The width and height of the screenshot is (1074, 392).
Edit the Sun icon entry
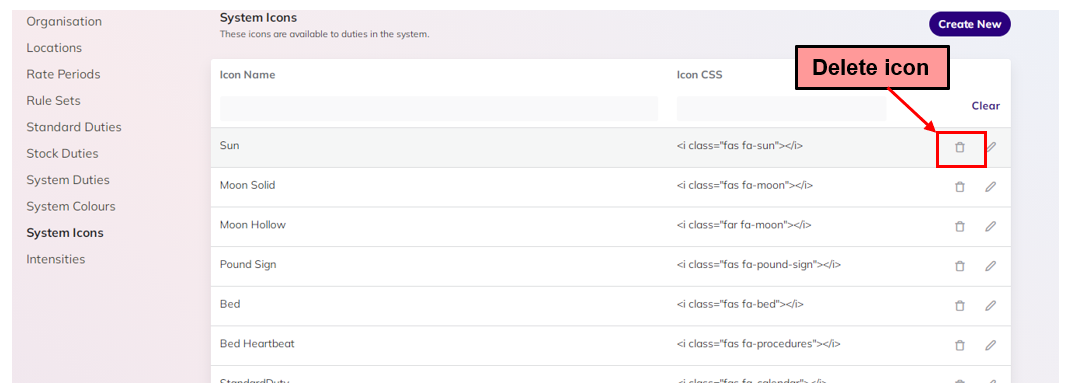point(990,147)
